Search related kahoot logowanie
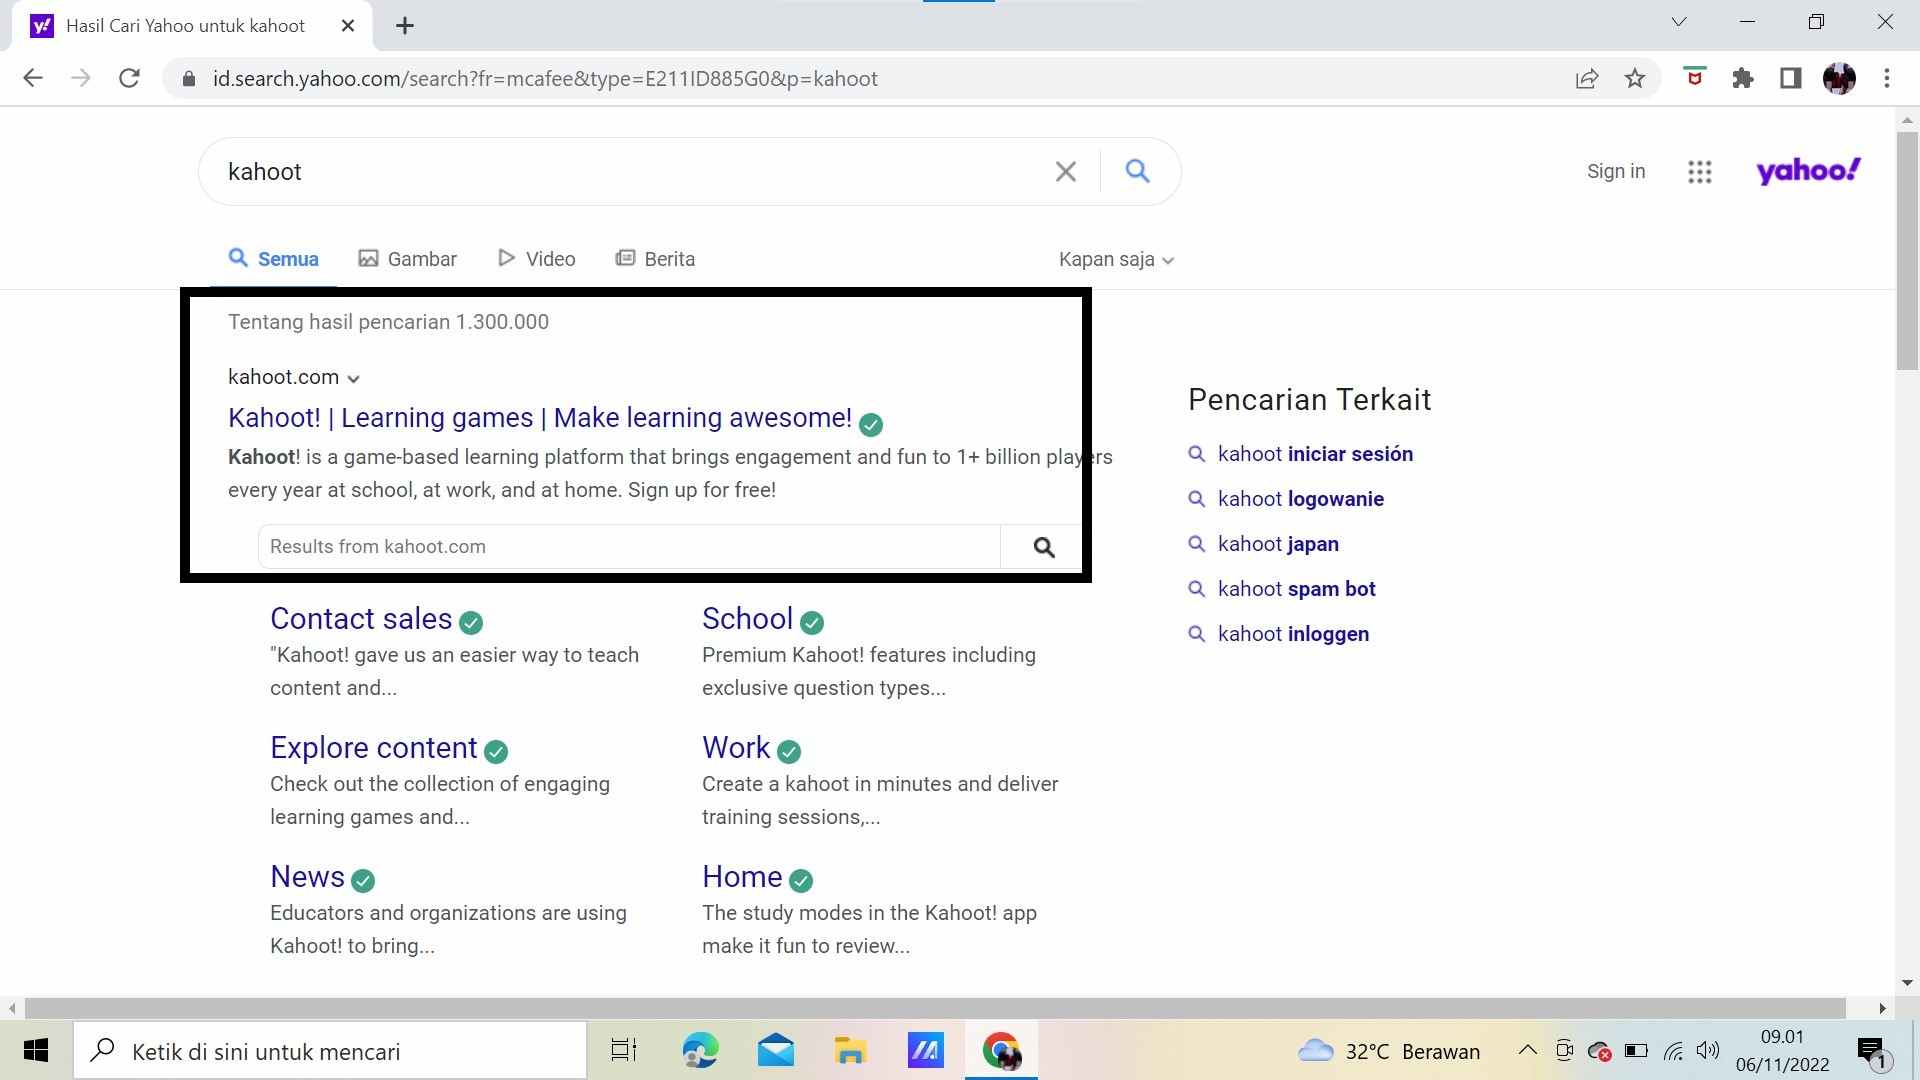 coord(1301,499)
